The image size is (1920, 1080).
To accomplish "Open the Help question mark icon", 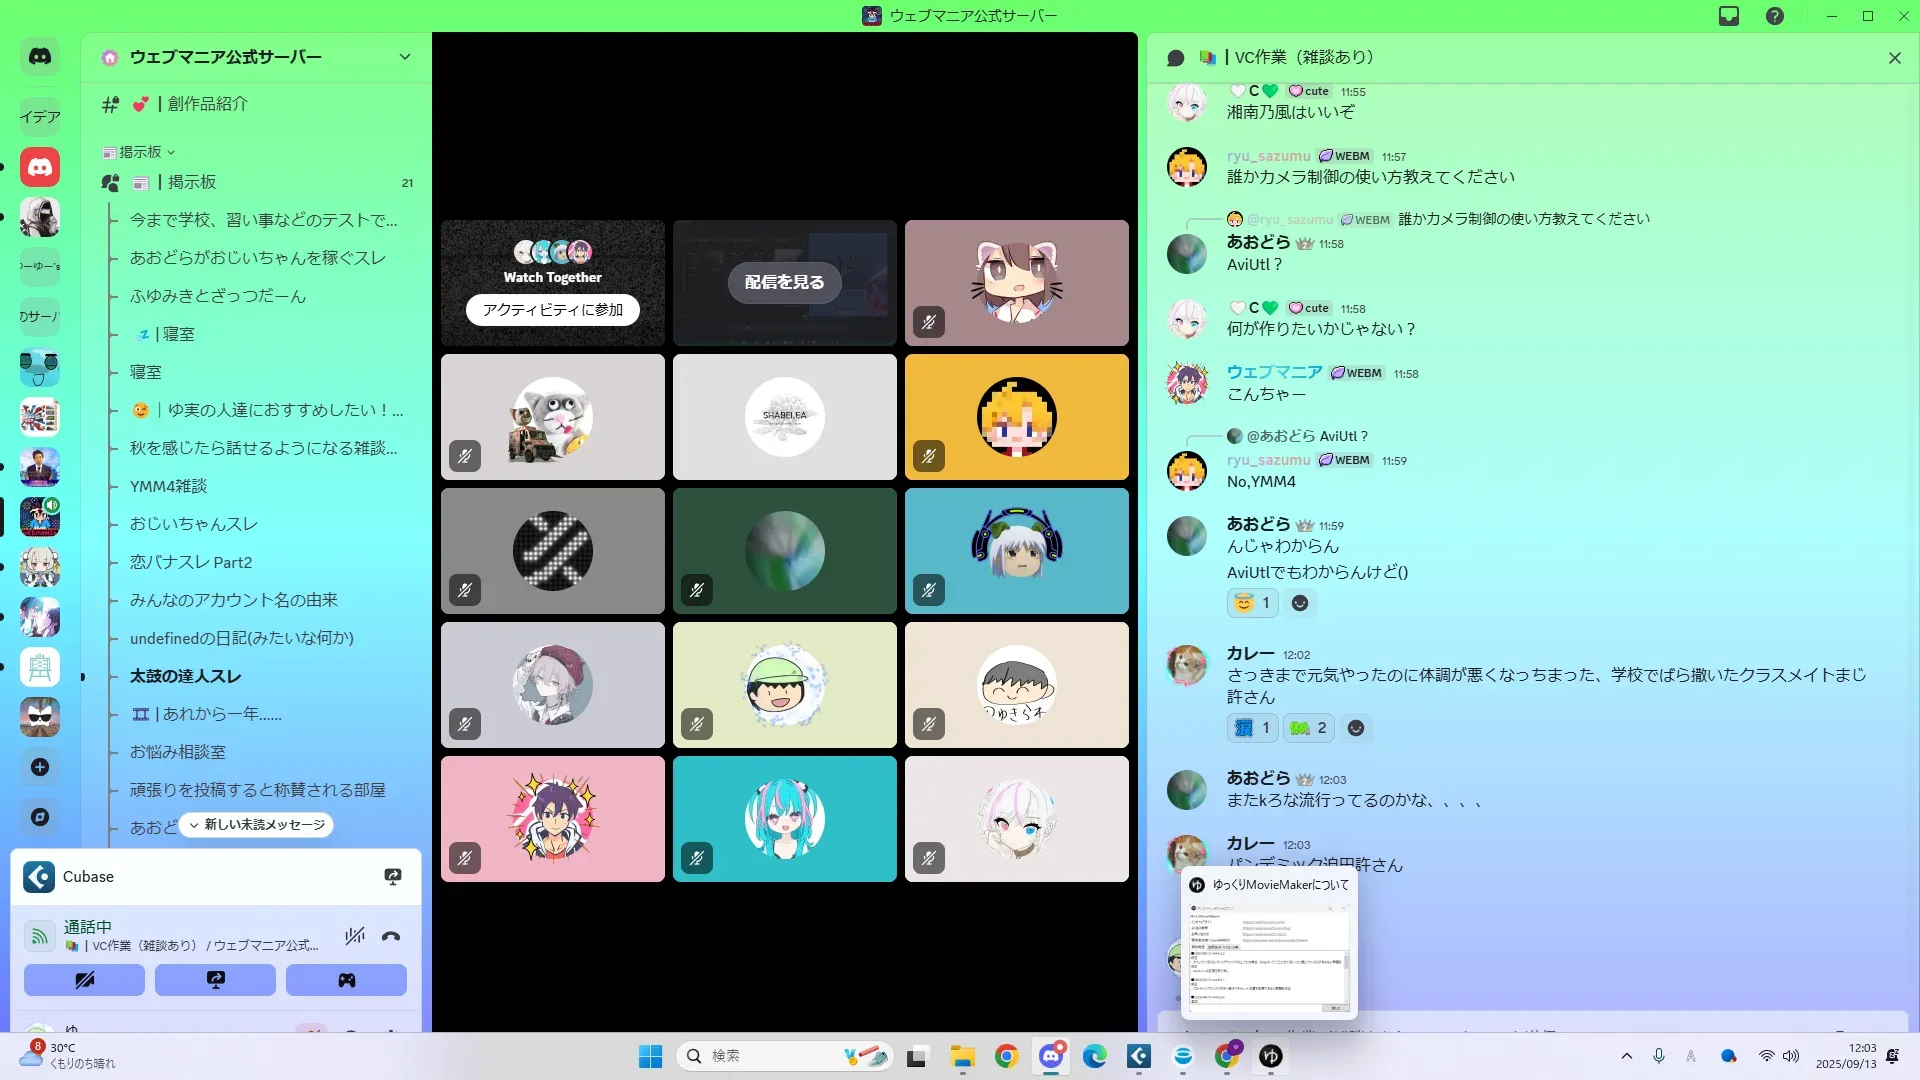I will (1775, 16).
